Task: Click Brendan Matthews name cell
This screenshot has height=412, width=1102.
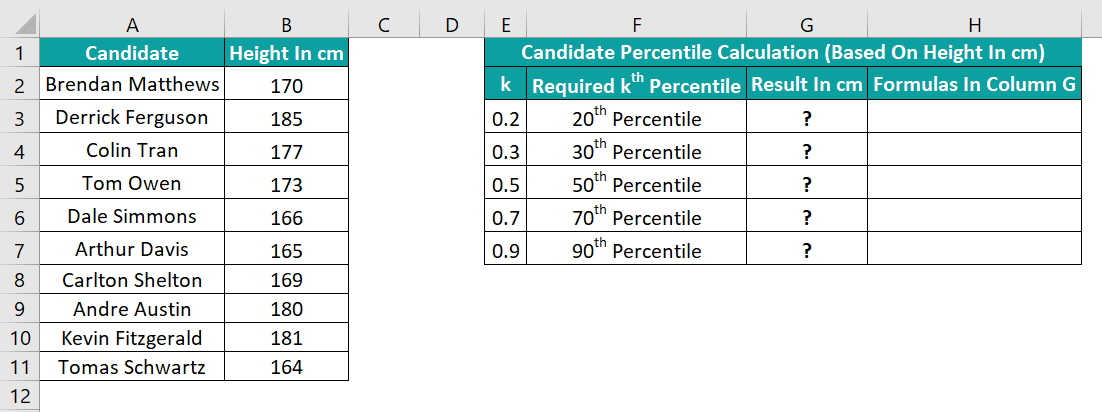Action: (x=132, y=85)
